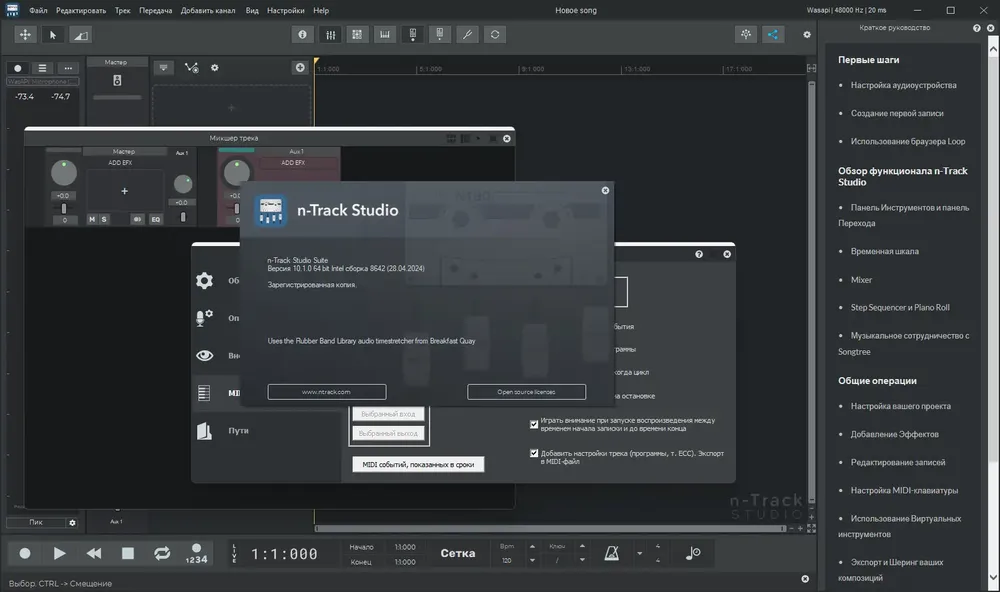The height and width of the screenshot is (592, 1000).
Task: Adjust Master pan knob in mixer
Action: pos(63,173)
